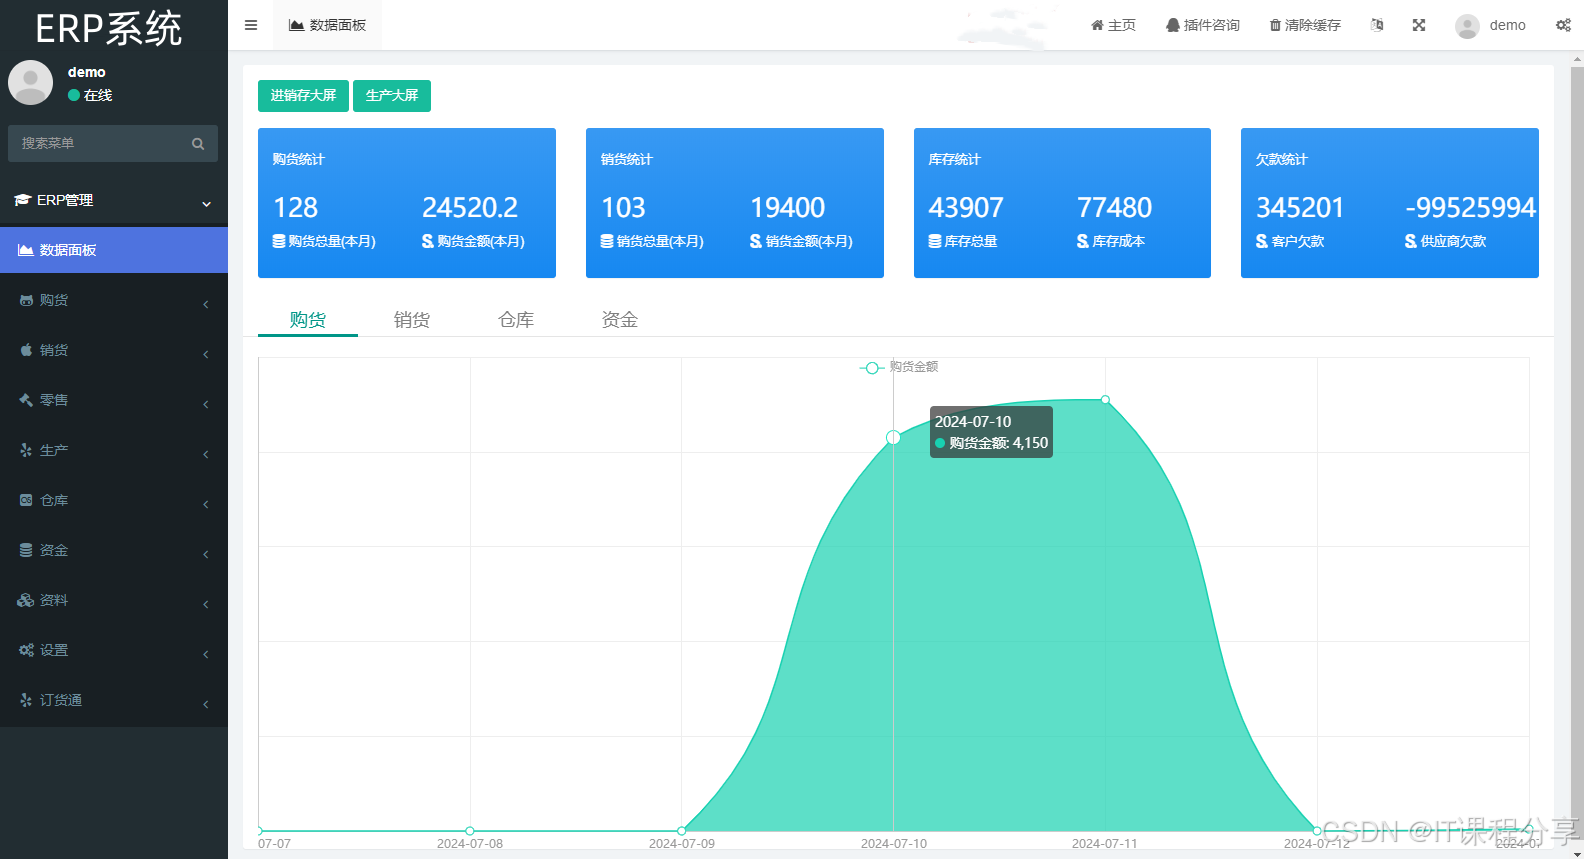Click the 搜索菜单 search input field
The width and height of the screenshot is (1584, 859).
[x=100, y=144]
